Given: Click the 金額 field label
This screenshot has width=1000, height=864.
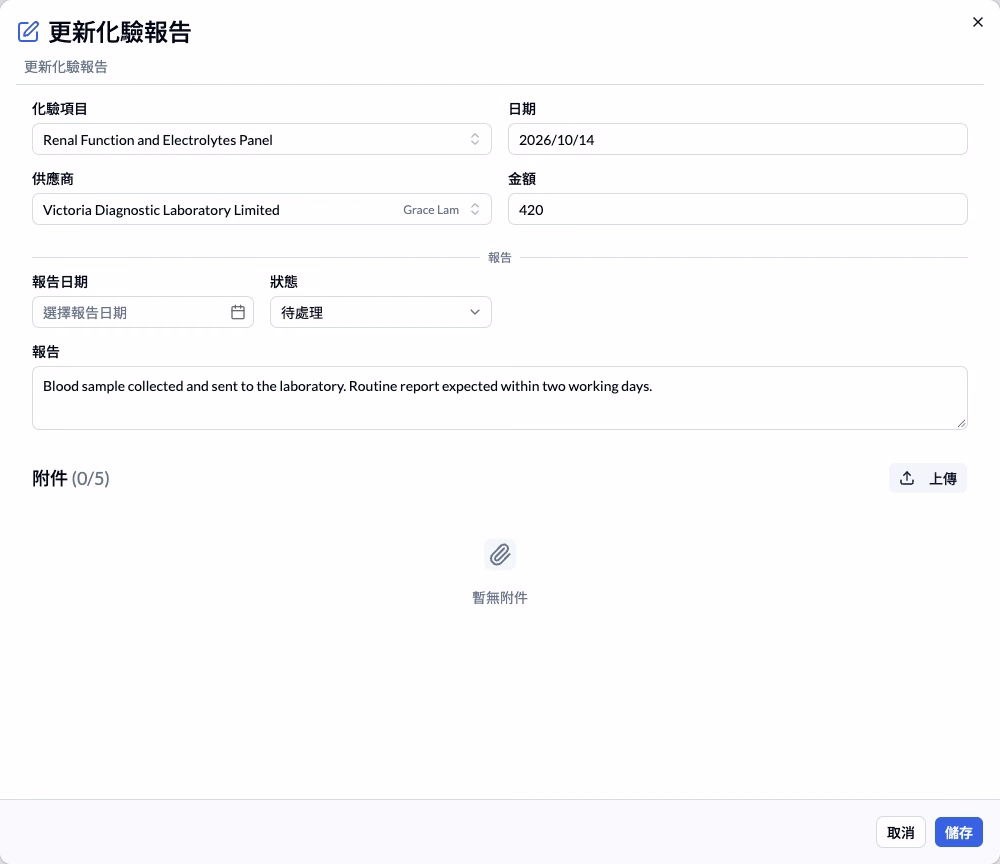Looking at the screenshot, I should 522,179.
